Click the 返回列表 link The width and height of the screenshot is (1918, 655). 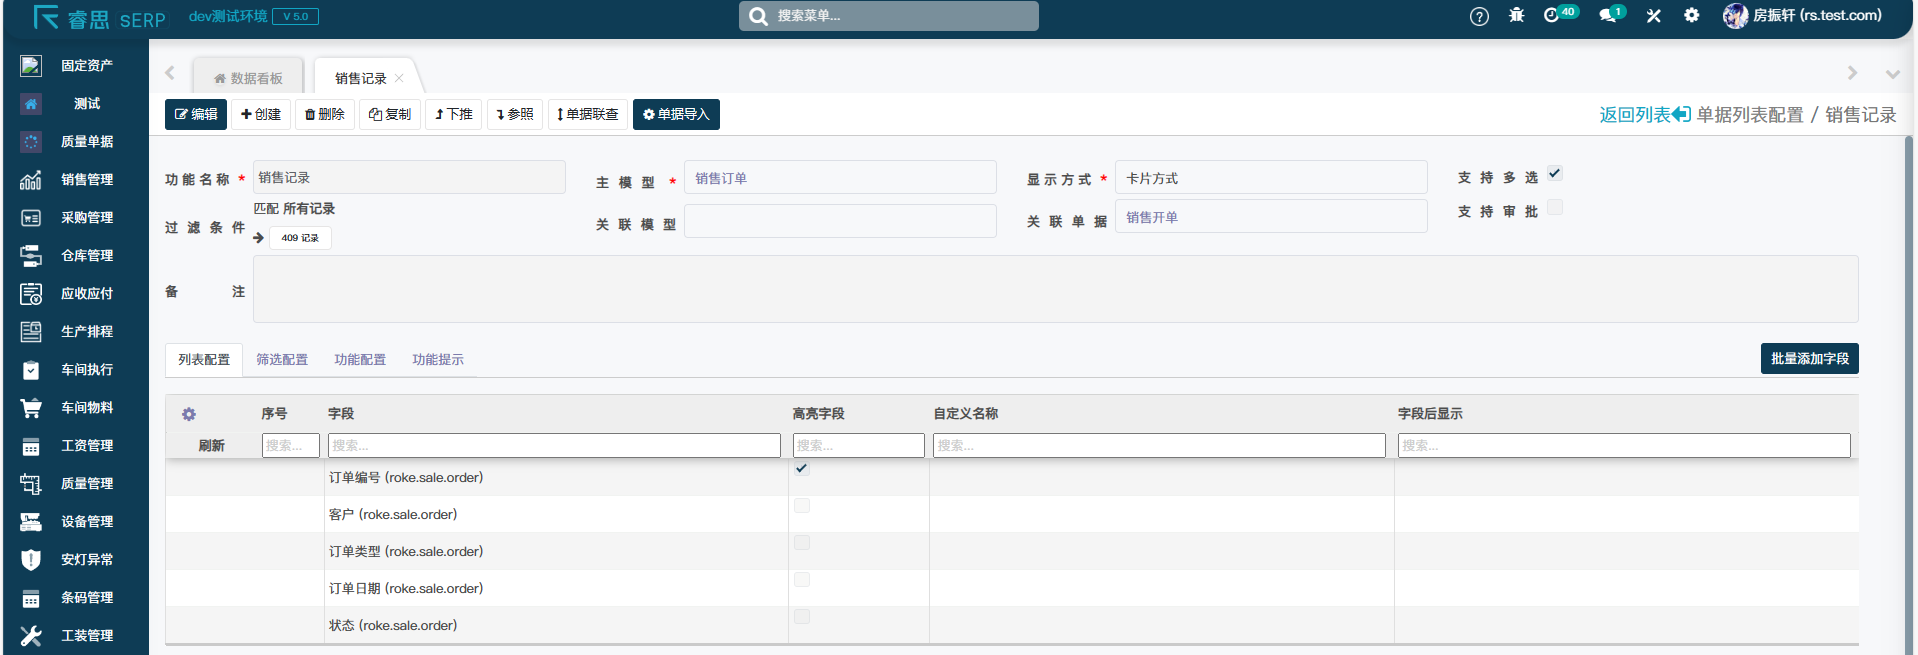click(1643, 115)
